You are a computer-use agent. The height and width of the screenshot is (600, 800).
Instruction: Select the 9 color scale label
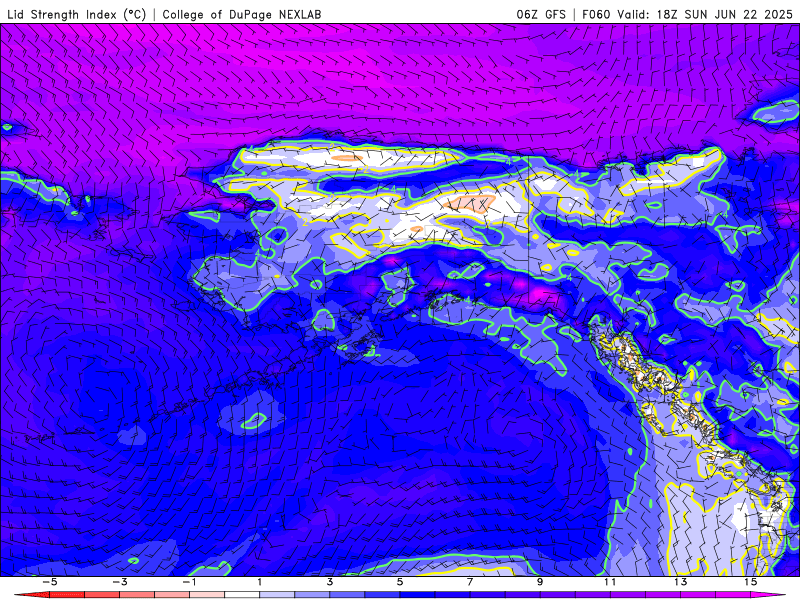click(x=540, y=582)
